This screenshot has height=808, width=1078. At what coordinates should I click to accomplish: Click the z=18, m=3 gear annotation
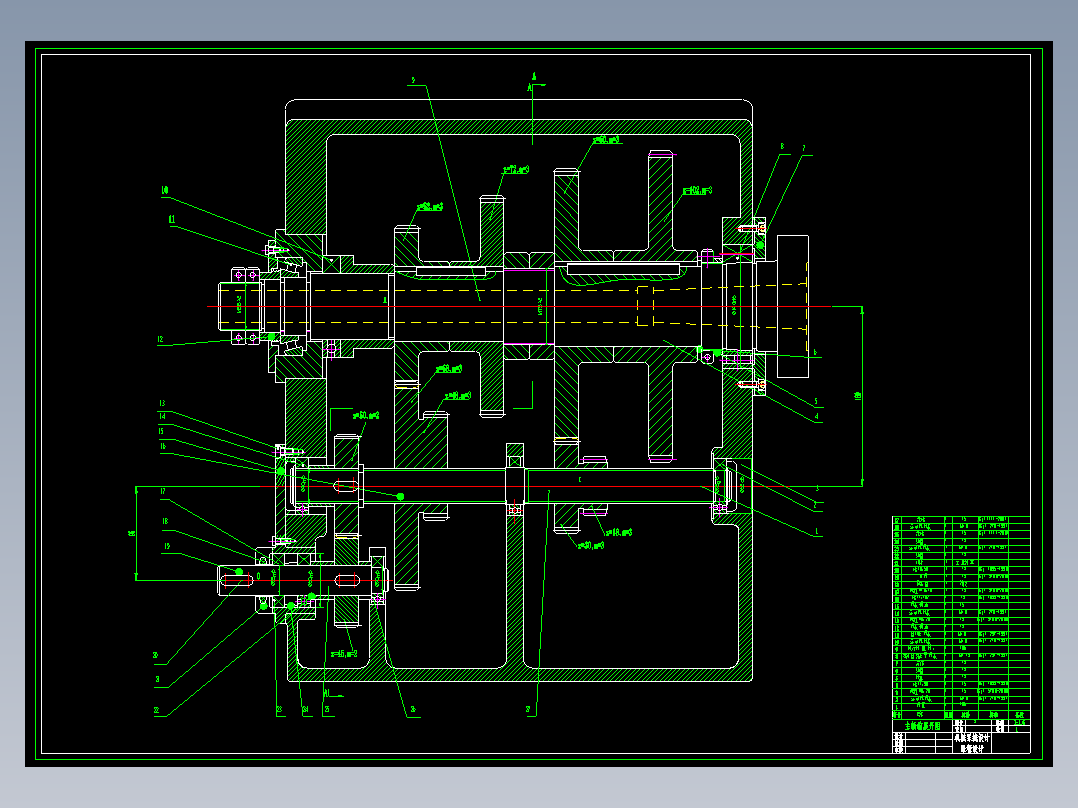click(619, 532)
